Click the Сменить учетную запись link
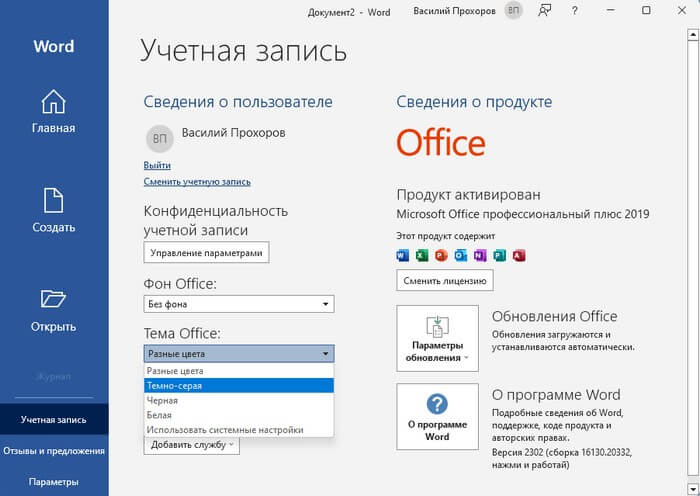The width and height of the screenshot is (700, 496). tap(197, 182)
